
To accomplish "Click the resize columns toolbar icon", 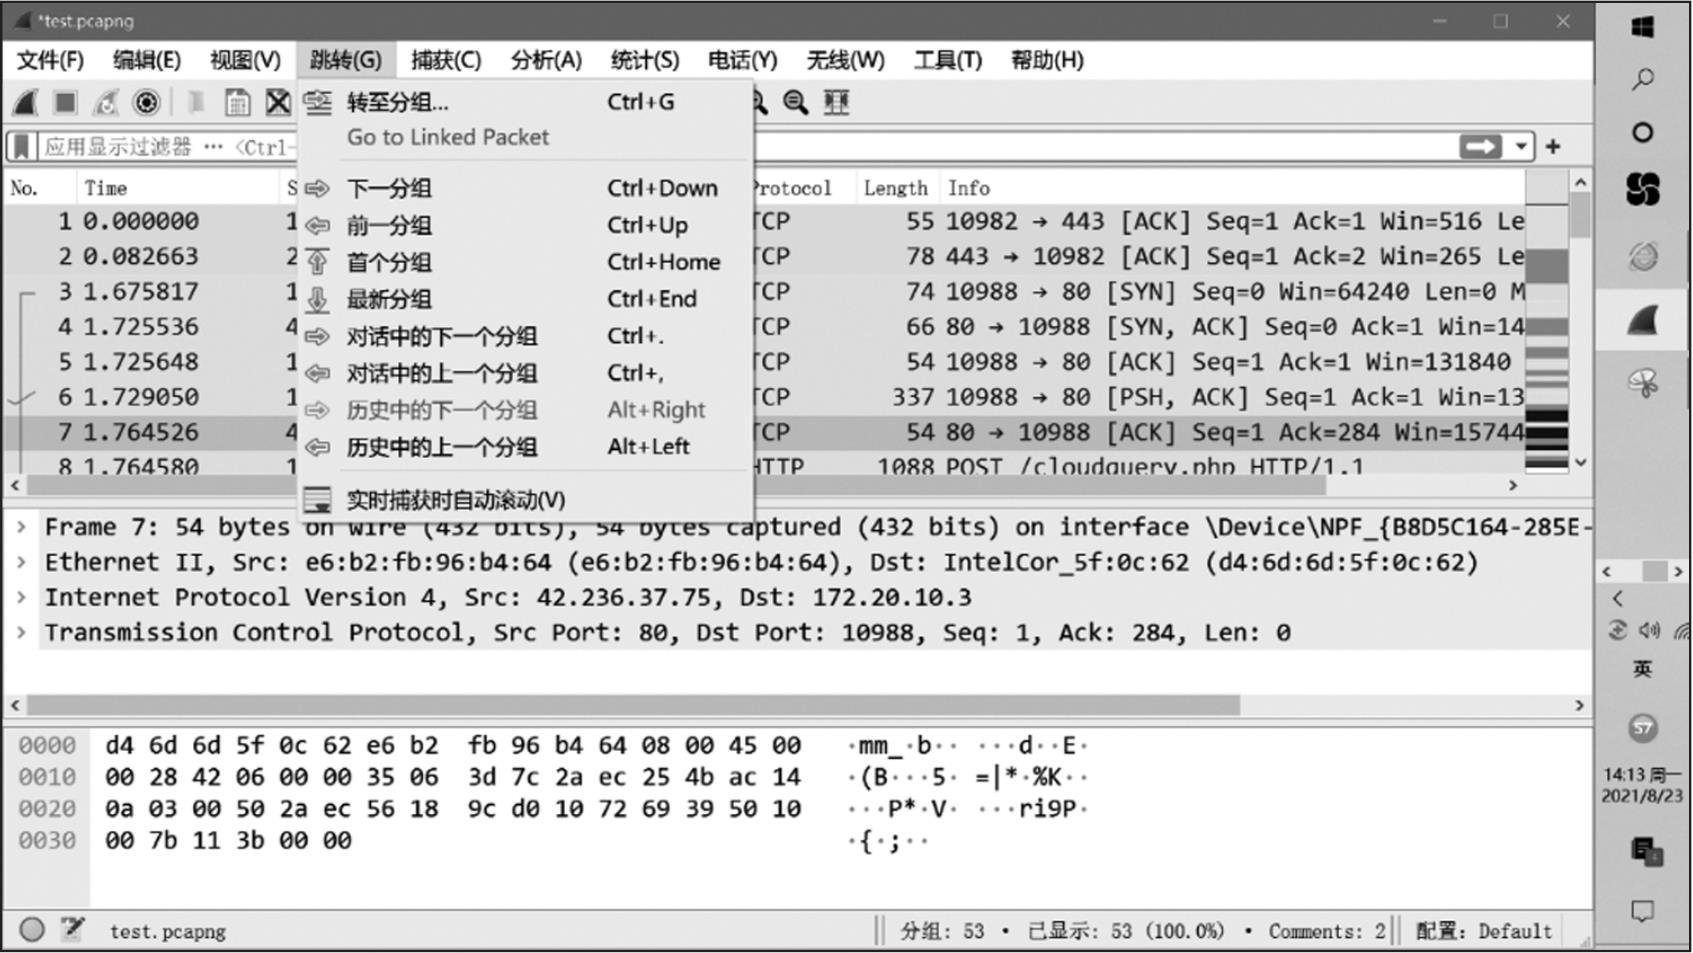I will pos(836,102).
